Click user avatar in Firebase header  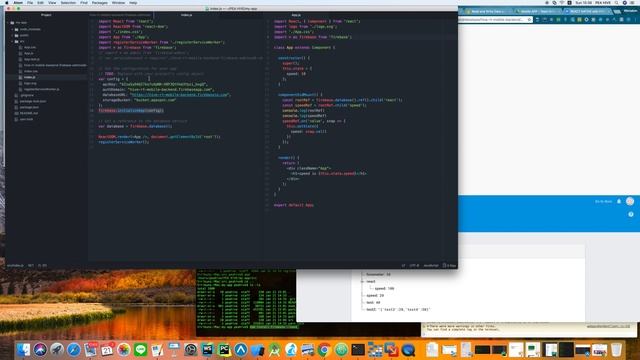pyautogui.click(x=630, y=201)
